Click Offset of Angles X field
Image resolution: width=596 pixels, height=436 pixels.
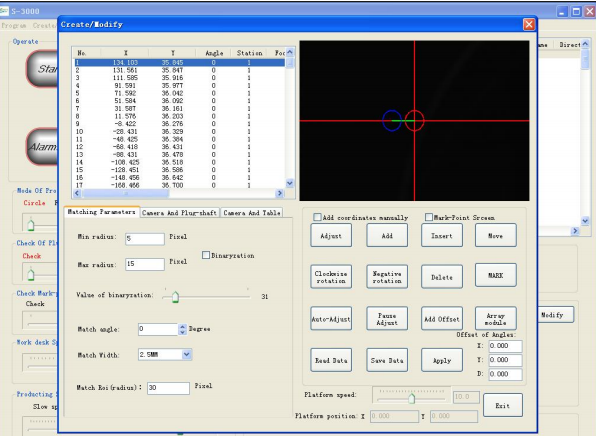[505, 346]
